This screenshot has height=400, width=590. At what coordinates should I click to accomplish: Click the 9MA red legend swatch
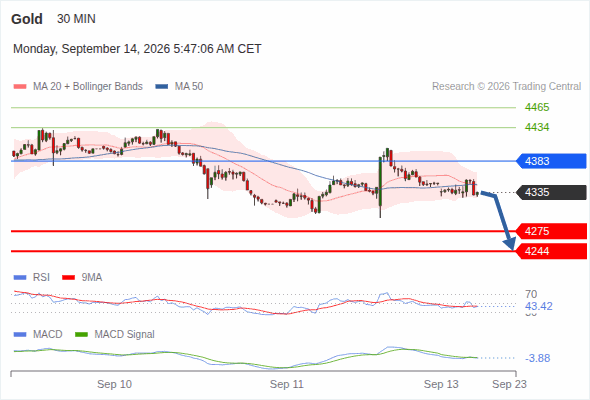coord(68,278)
